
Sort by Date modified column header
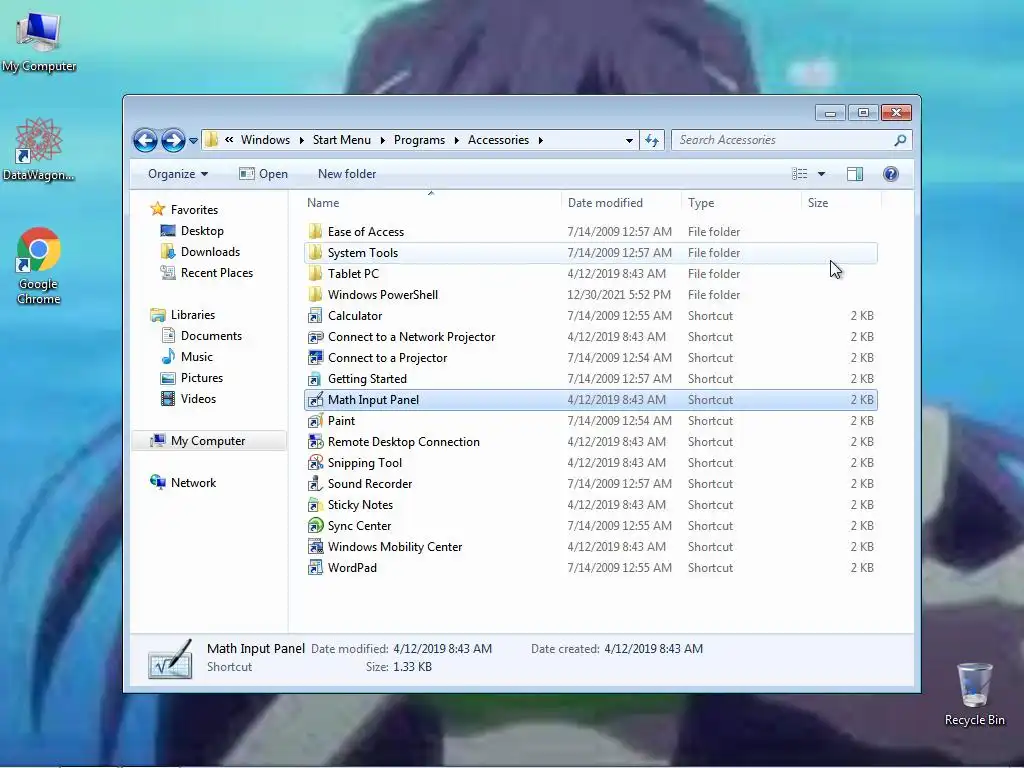[x=620, y=202]
